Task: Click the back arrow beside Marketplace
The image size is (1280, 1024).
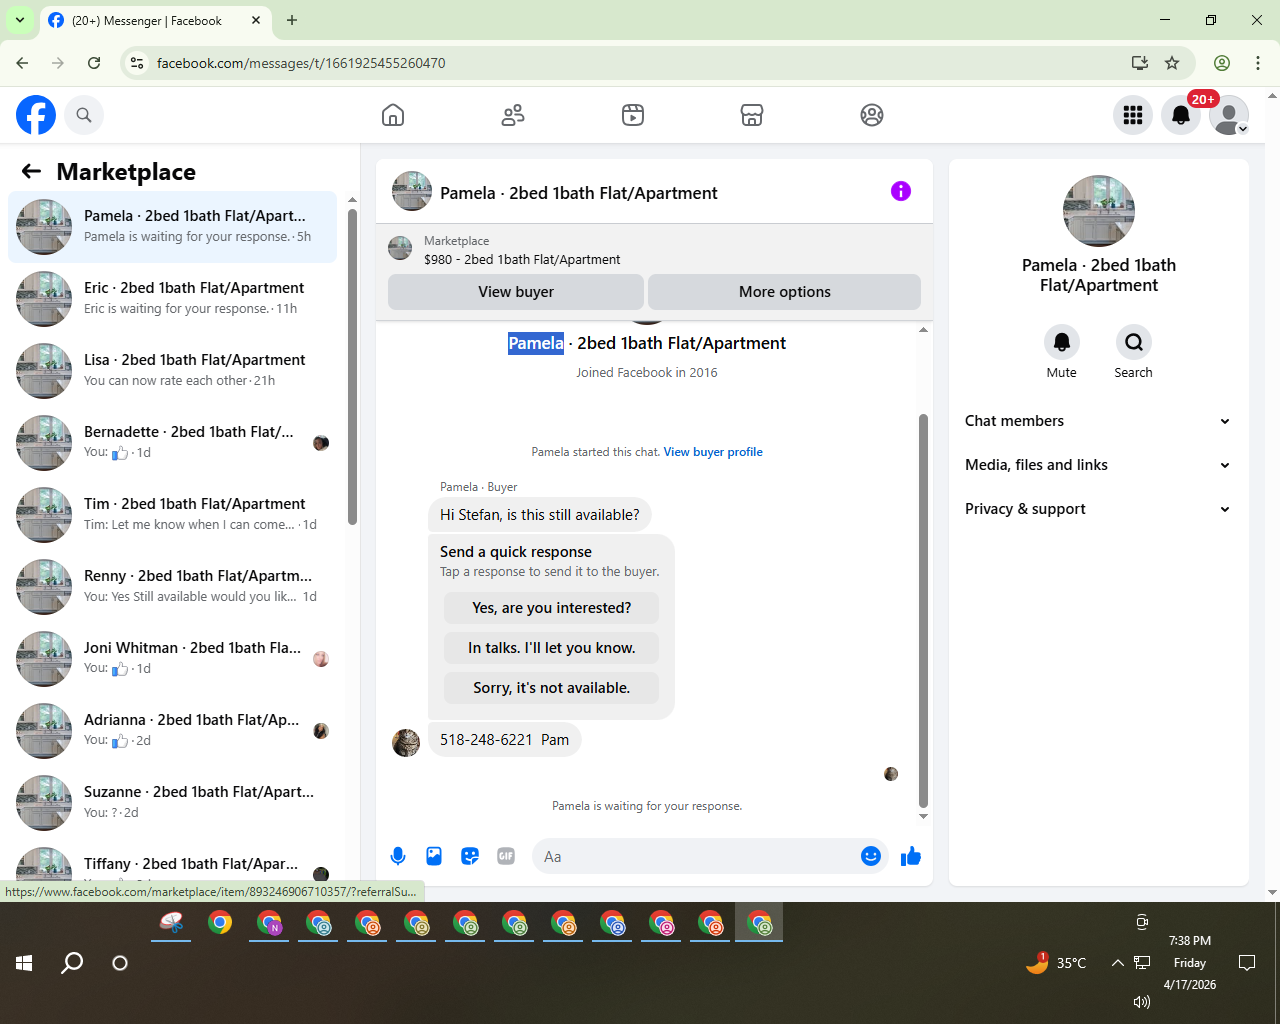Action: (x=31, y=171)
